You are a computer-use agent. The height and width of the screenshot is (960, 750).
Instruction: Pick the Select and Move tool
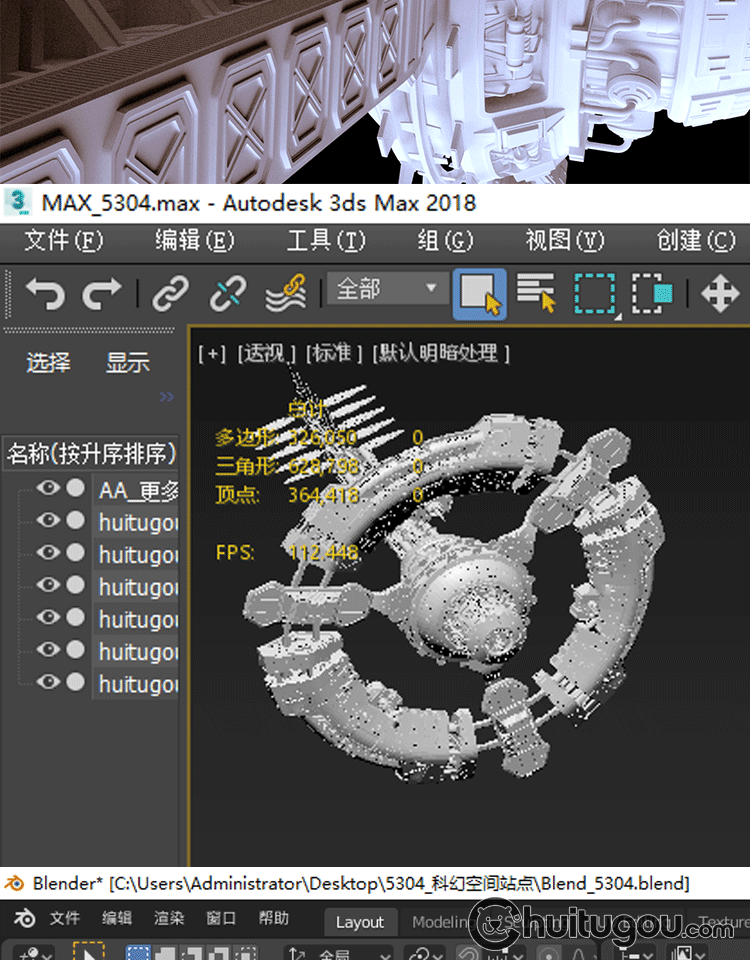click(x=719, y=294)
